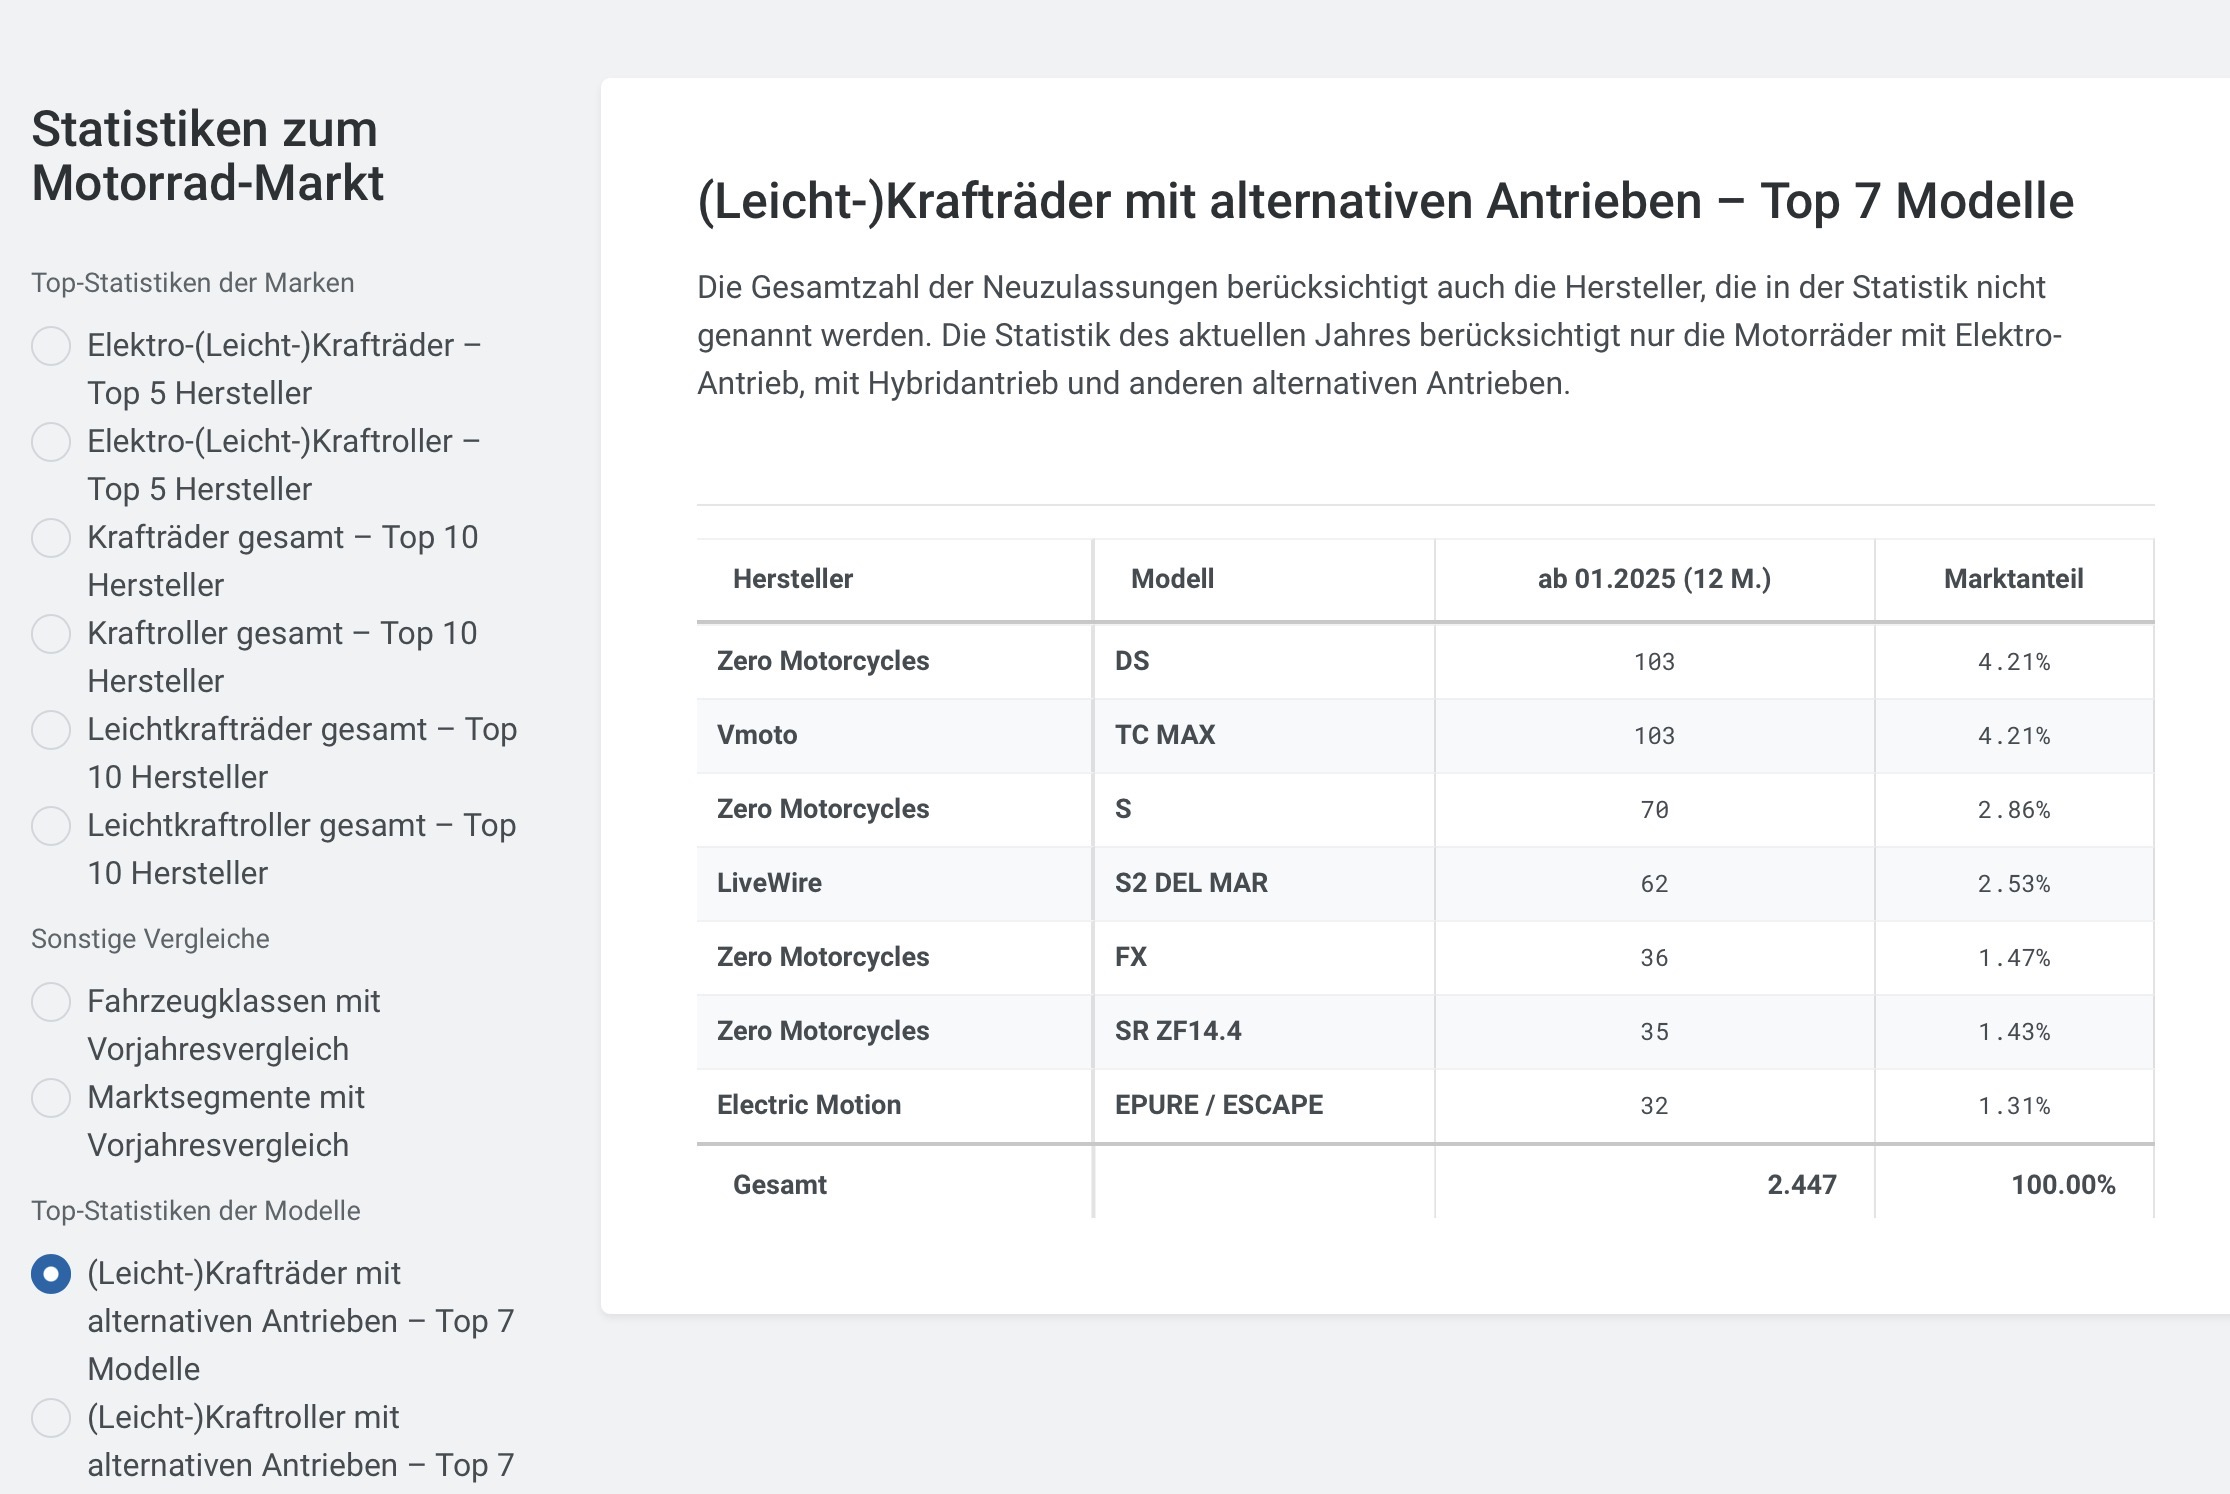The width and height of the screenshot is (2230, 1494).
Task: Click the Electric Motion manufacturer cell
Action: click(x=809, y=1105)
